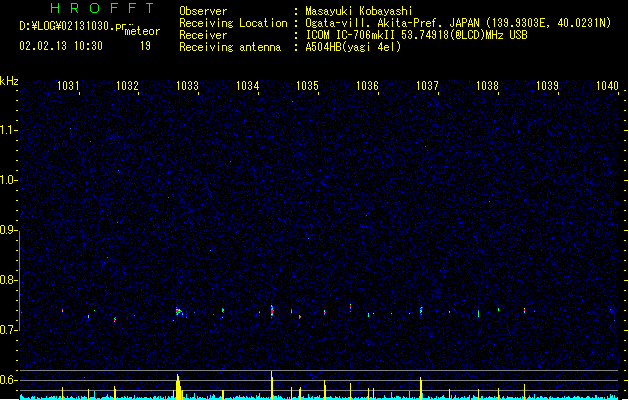Image resolution: width=629 pixels, height=400 pixels.
Task: Select the Ogata-vill. Akita-Pref. JAPAN location text
Action: tap(458, 23)
